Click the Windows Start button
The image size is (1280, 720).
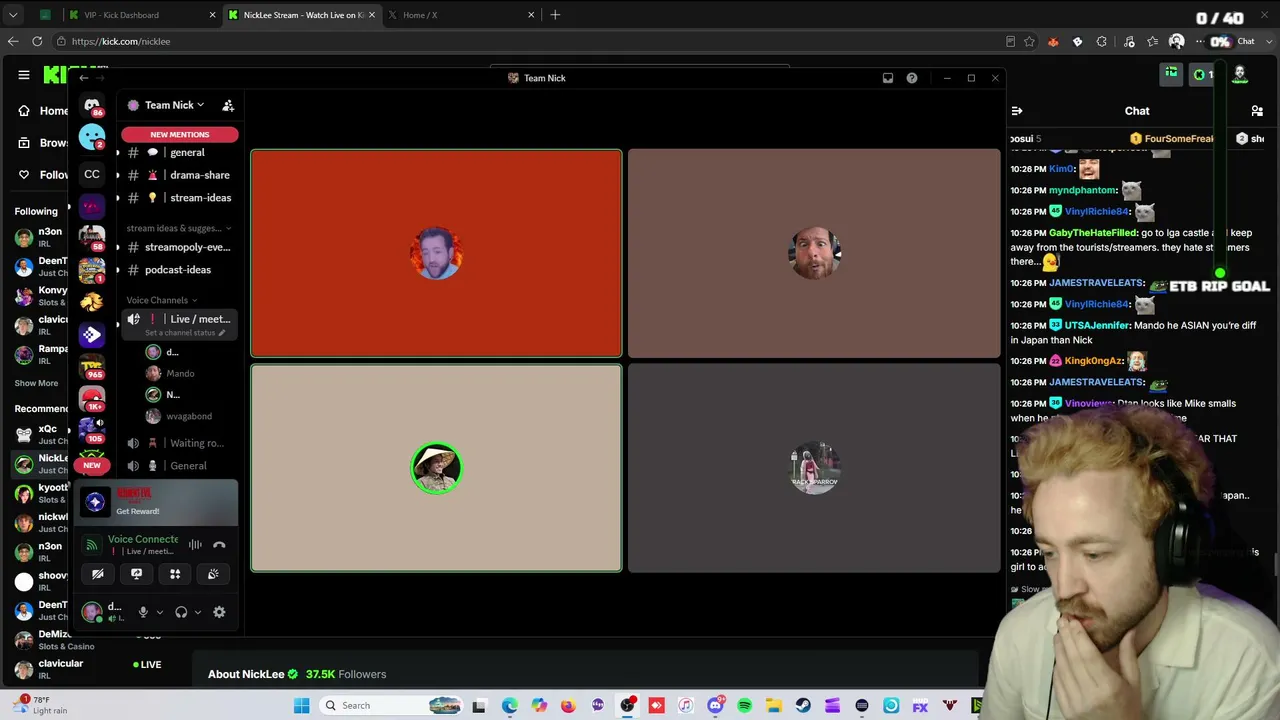tap(301, 706)
